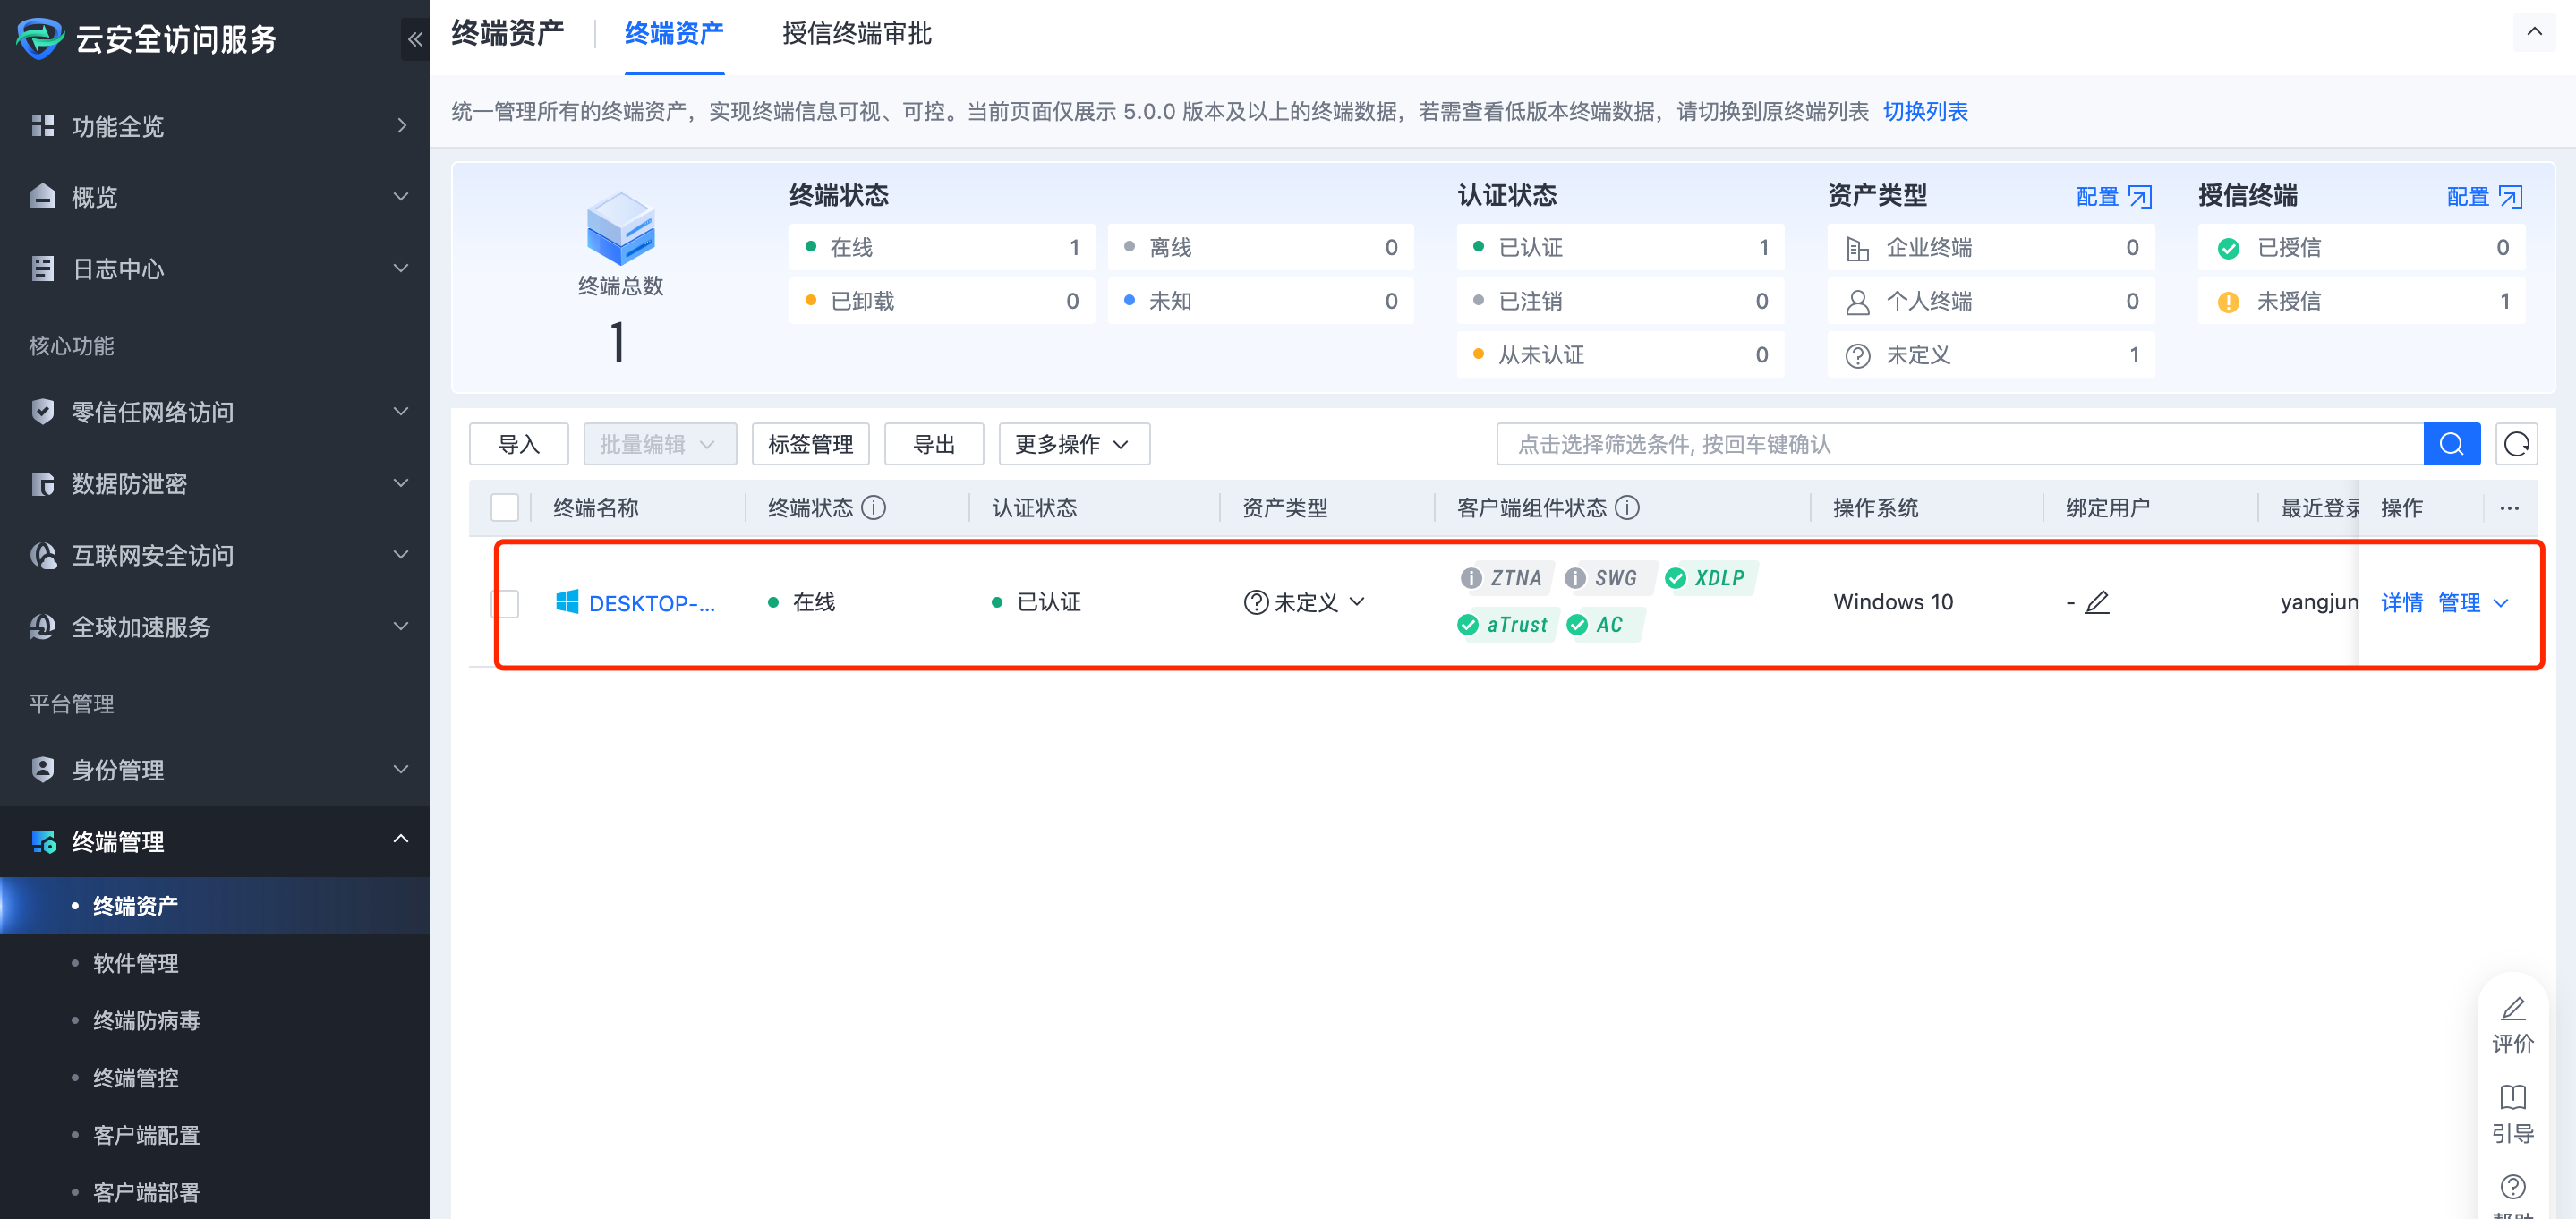
Task: Check the DESKTOP terminal row checkbox
Action: tap(507, 603)
